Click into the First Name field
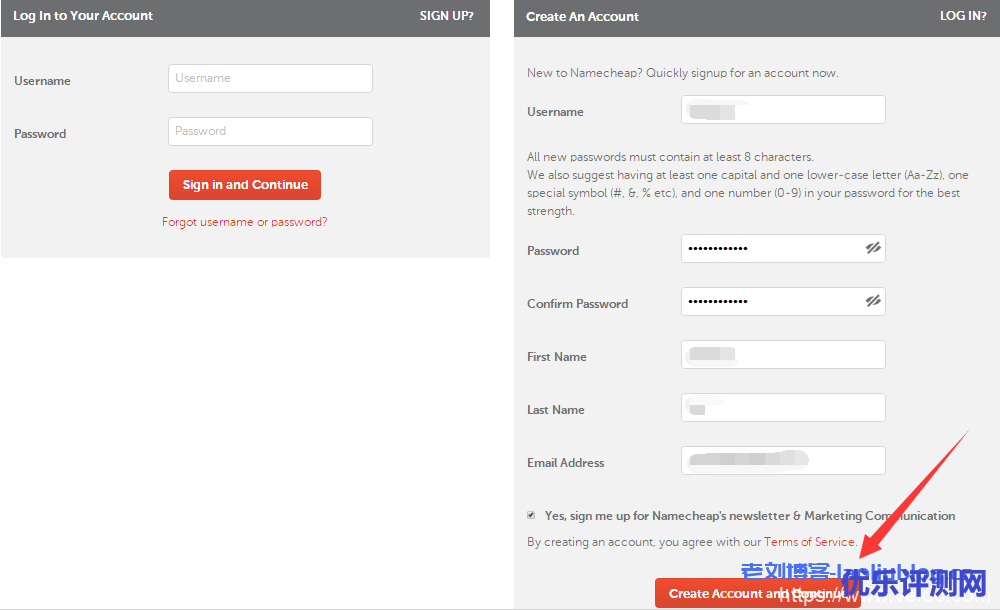 783,355
